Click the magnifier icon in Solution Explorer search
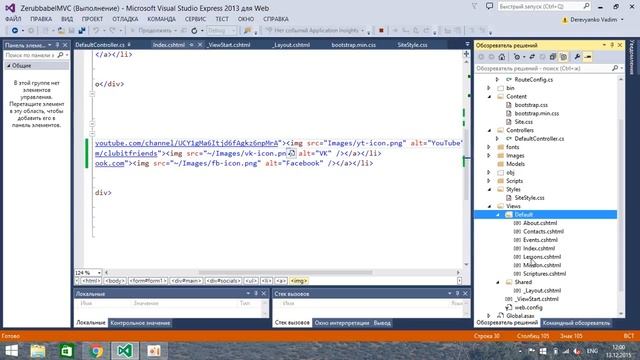 point(615,69)
